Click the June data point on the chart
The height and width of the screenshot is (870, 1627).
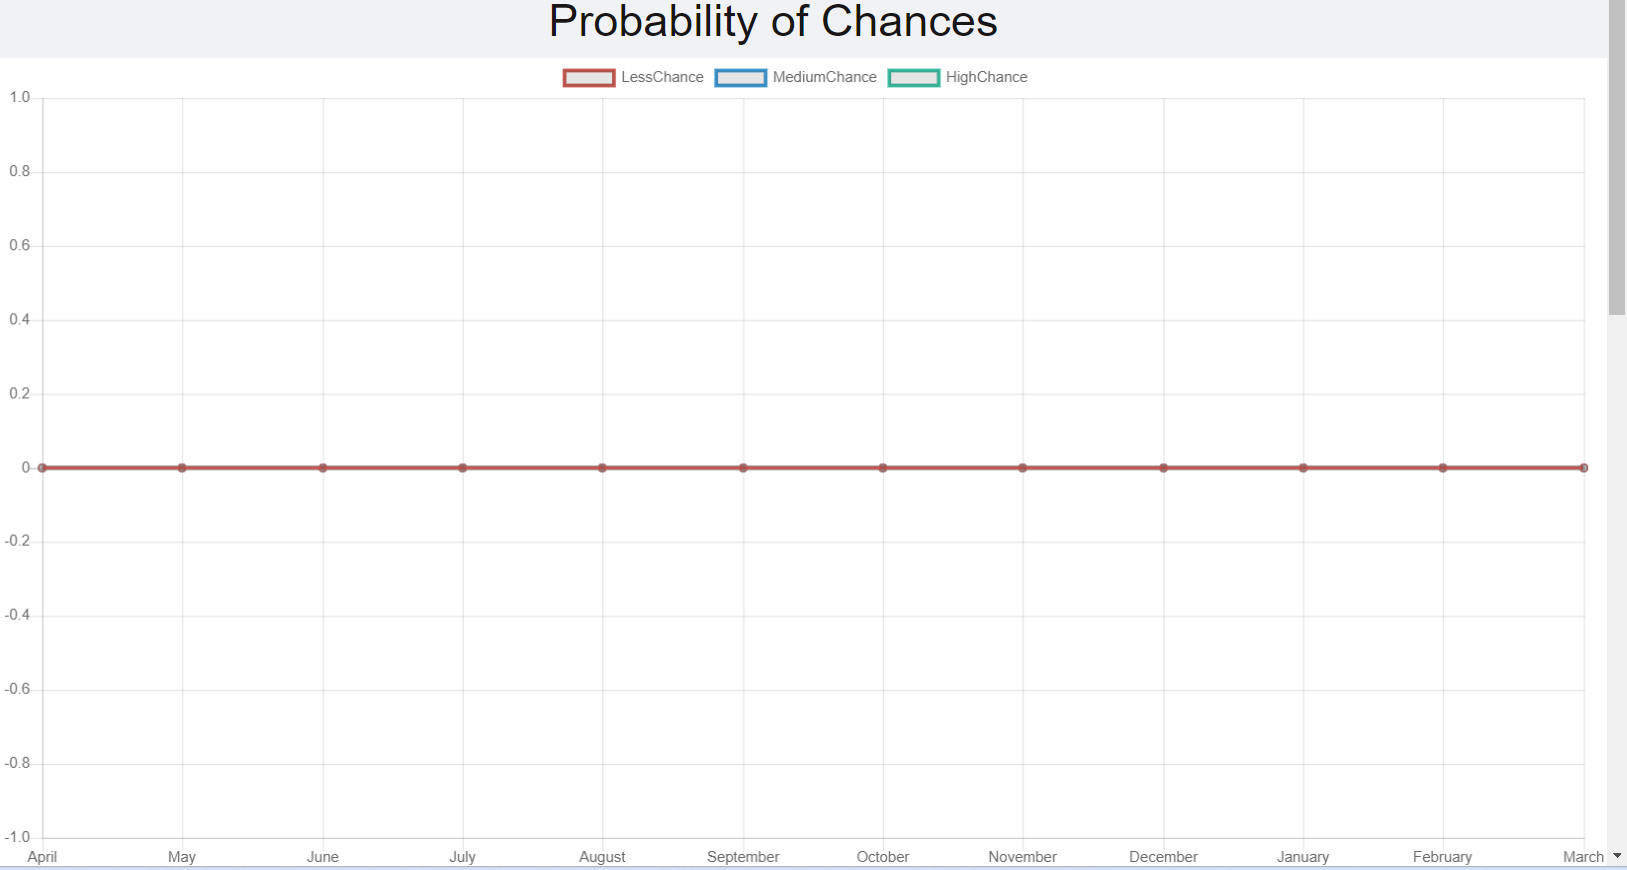(x=323, y=468)
